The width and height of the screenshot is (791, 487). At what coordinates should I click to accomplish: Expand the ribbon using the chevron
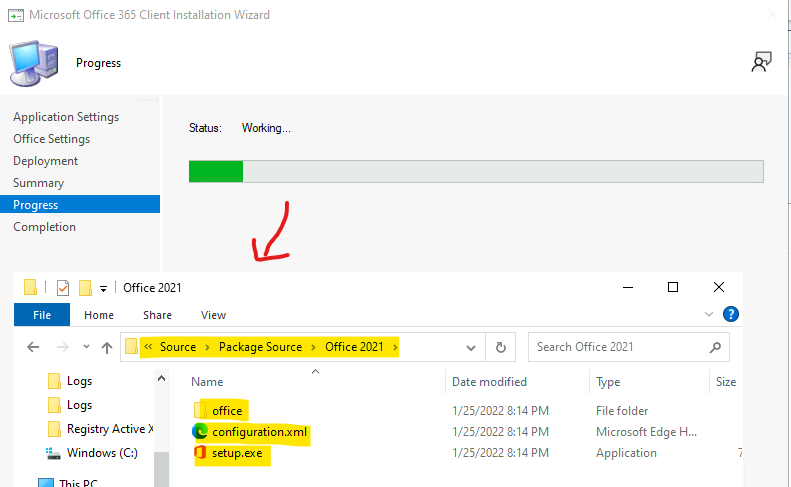(x=709, y=315)
